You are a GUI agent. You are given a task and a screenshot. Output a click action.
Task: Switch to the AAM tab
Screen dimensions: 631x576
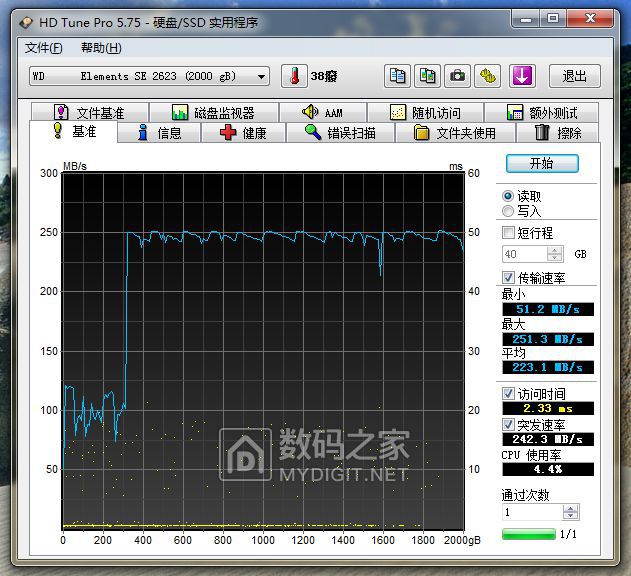click(x=323, y=112)
